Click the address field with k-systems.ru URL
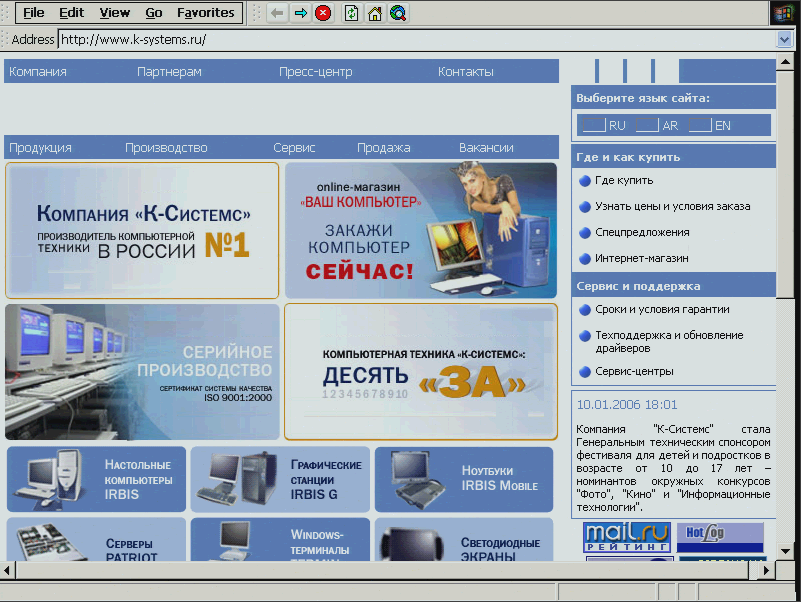 coord(417,39)
